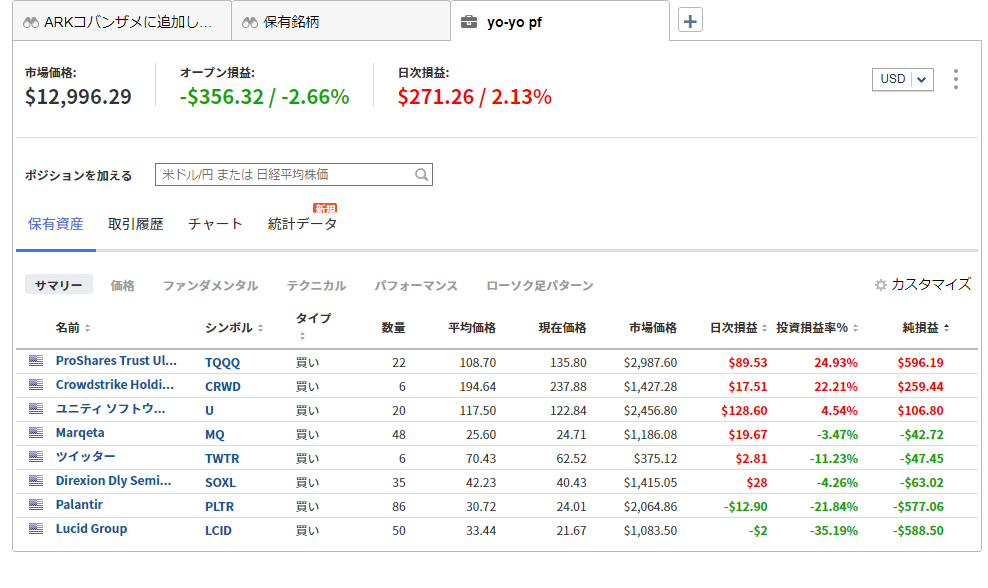Open Palantir stock link
The height and width of the screenshot is (588, 988).
tap(79, 504)
